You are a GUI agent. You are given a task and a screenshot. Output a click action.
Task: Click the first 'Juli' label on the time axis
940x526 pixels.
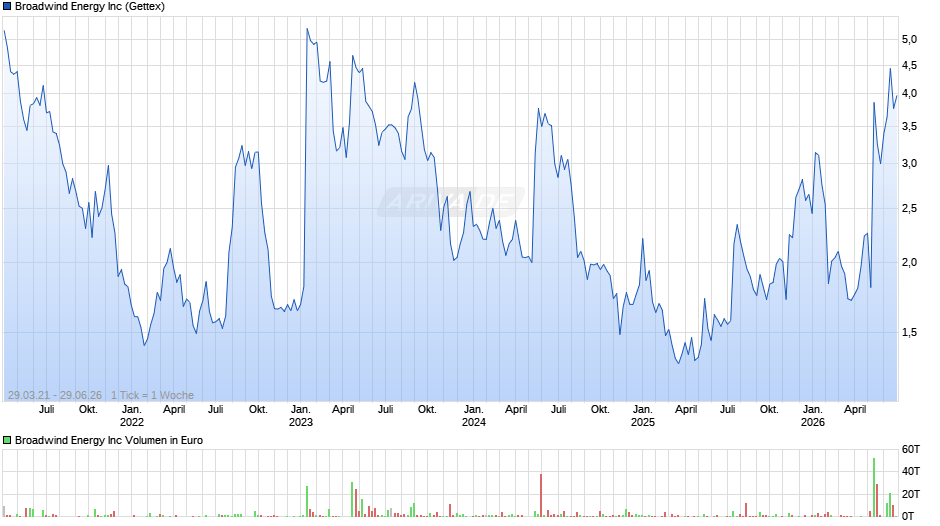pyautogui.click(x=47, y=410)
